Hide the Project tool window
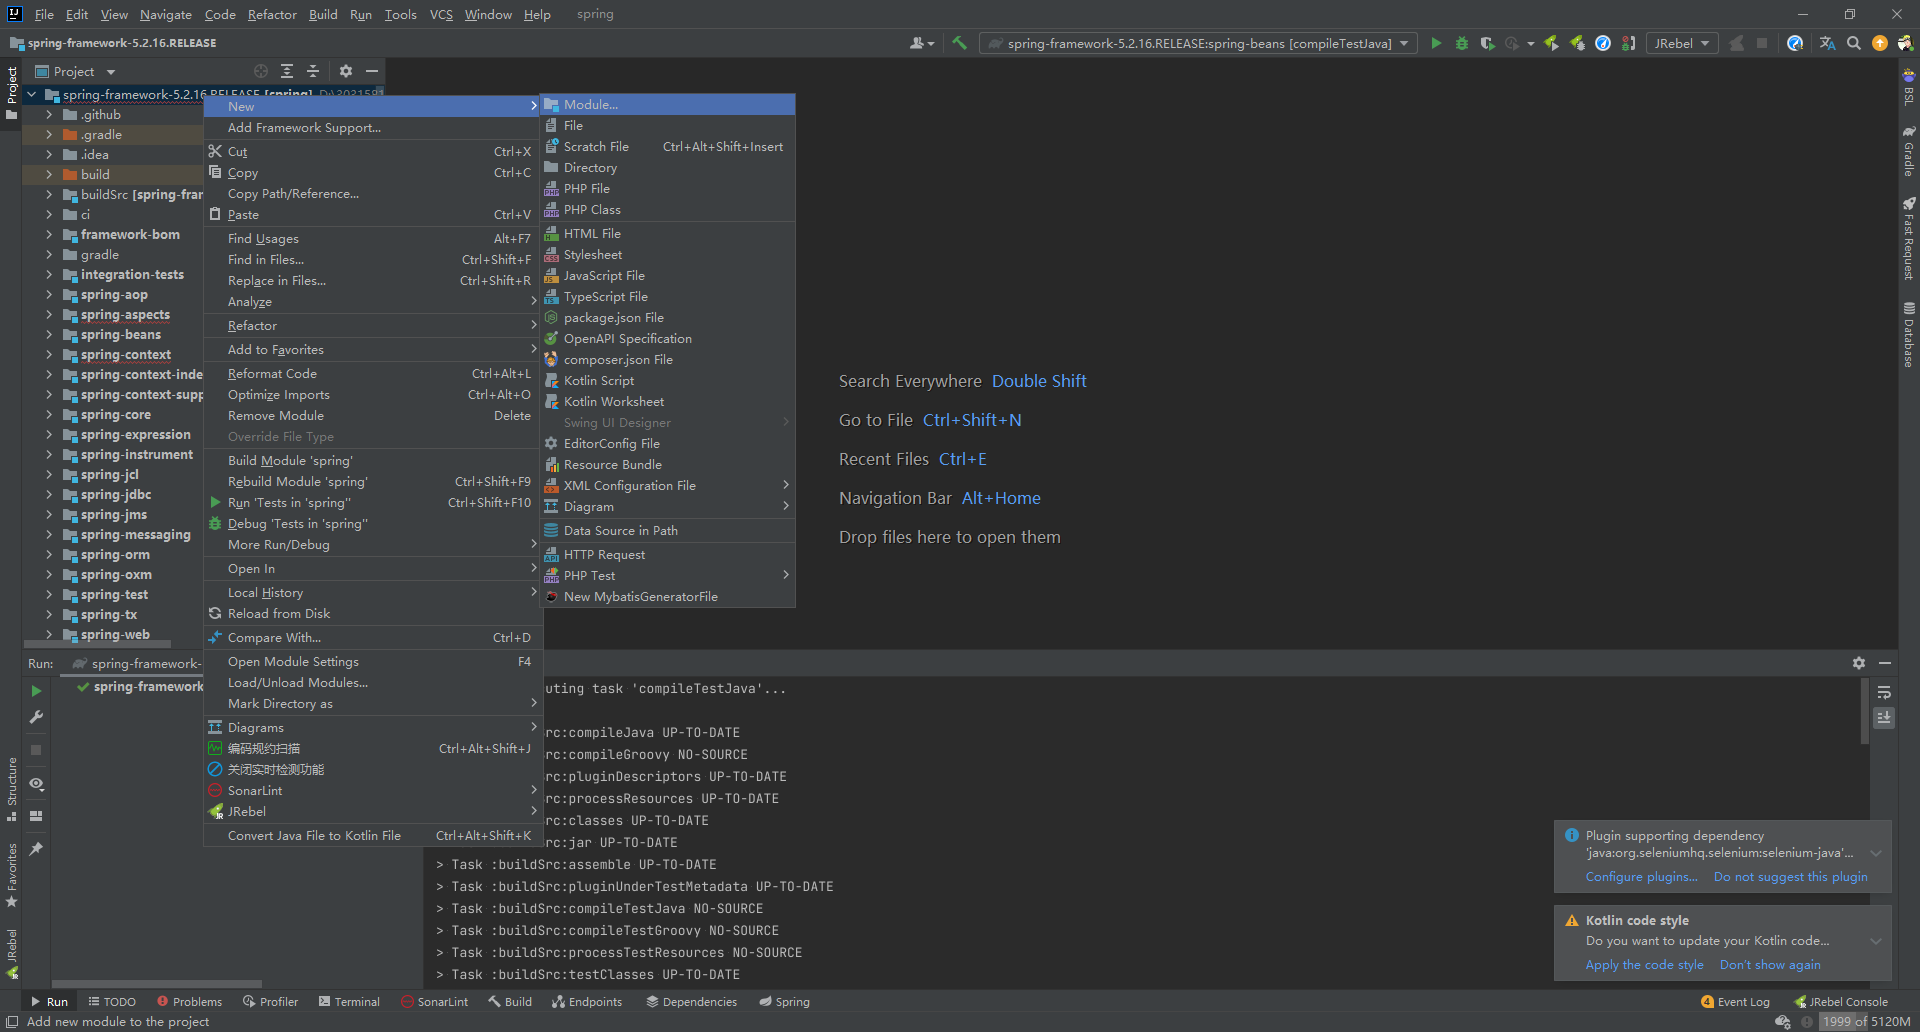The image size is (1920, 1032). [x=372, y=71]
